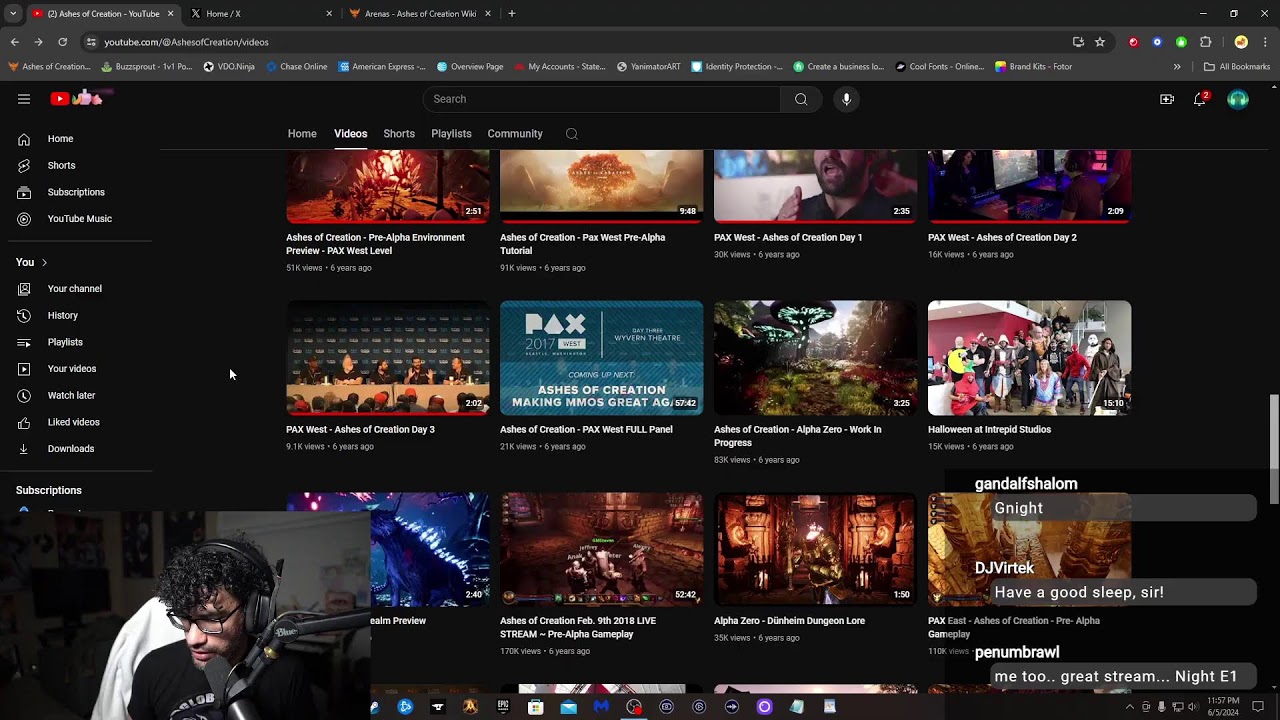
Task: Open channel Shorts tab
Action: click(399, 134)
